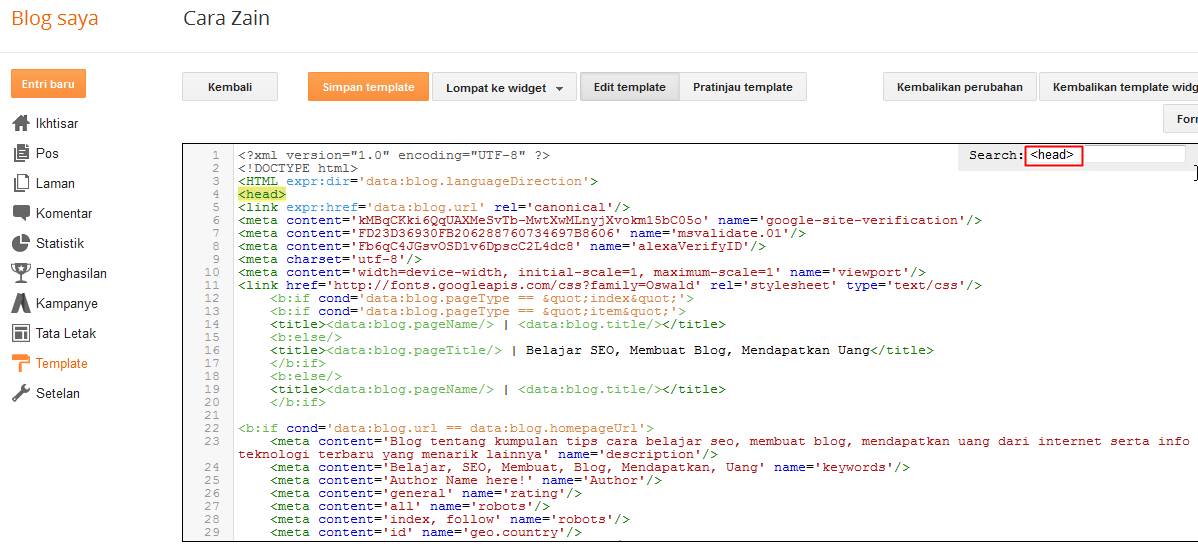Click the Laman pages icon
1198x554 pixels.
pyautogui.click(x=20, y=183)
